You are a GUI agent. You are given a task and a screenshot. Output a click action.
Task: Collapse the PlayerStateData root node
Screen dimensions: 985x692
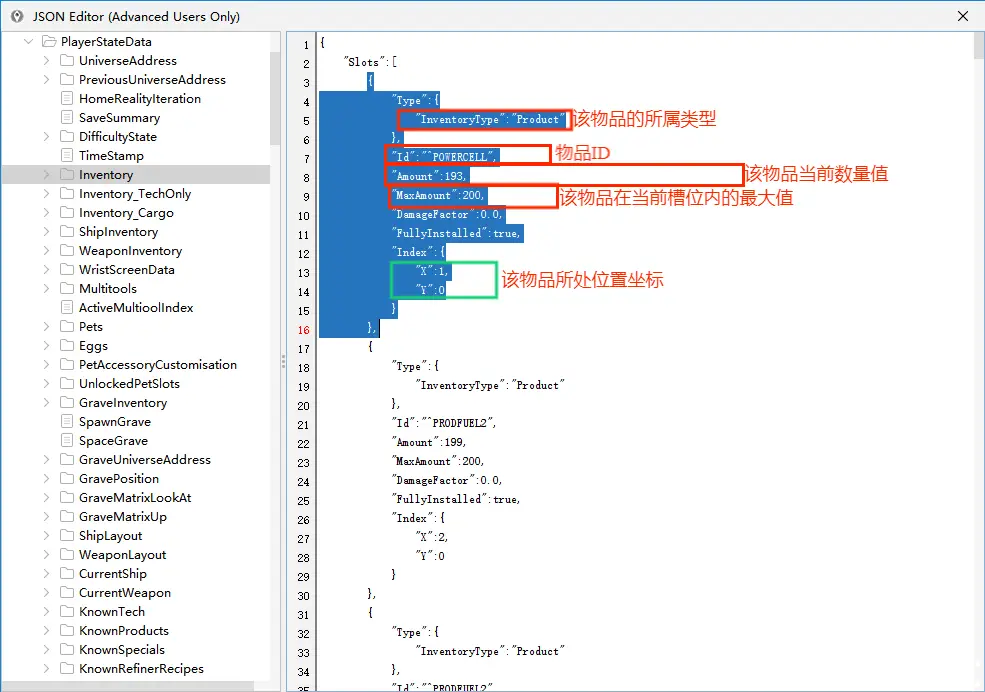[28, 41]
